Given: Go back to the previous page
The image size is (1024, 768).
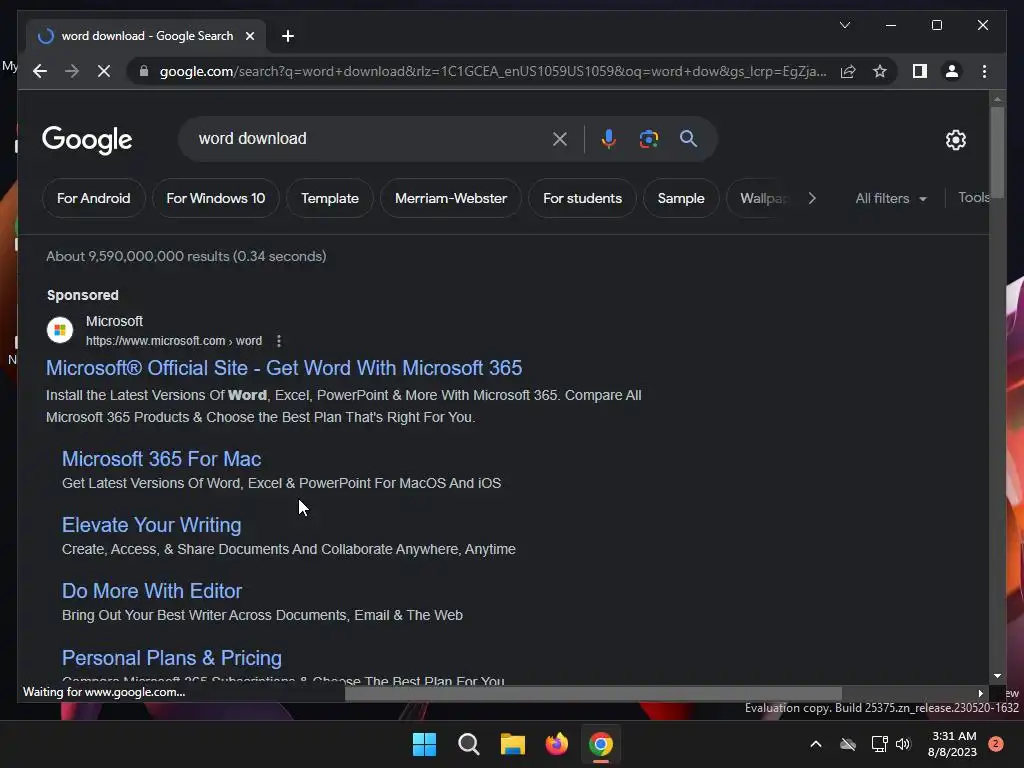Looking at the screenshot, I should 40,71.
